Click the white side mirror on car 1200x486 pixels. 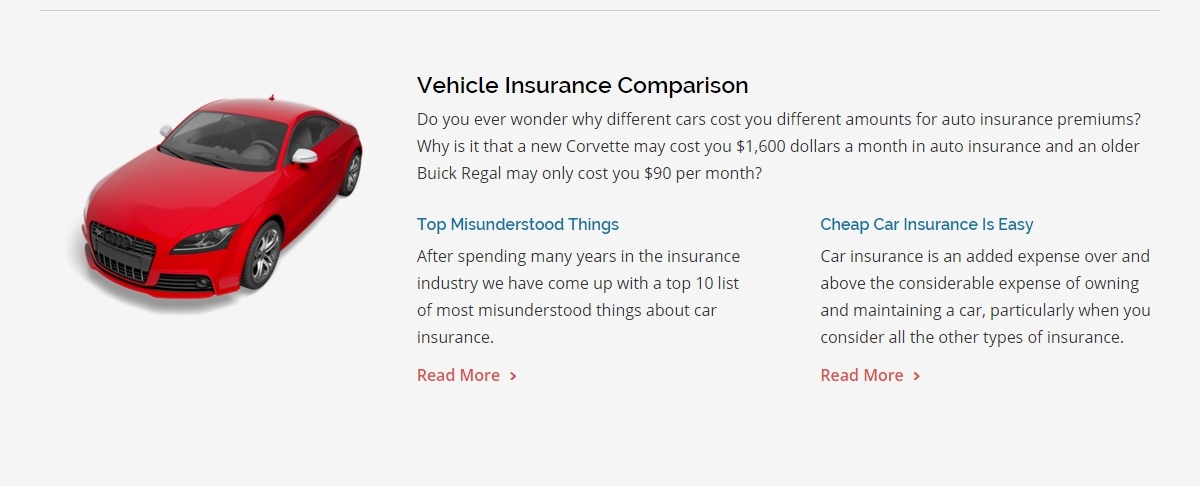point(304,156)
